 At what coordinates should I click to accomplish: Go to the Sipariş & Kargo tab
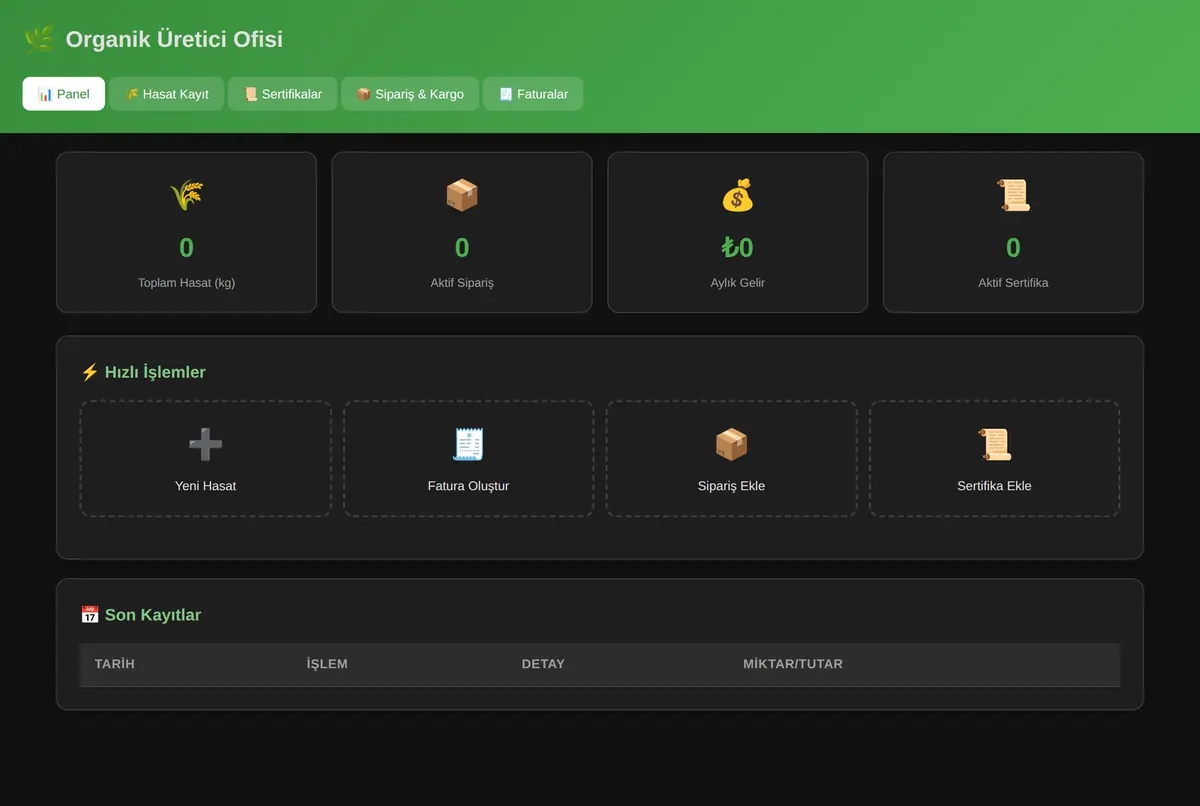pos(410,94)
